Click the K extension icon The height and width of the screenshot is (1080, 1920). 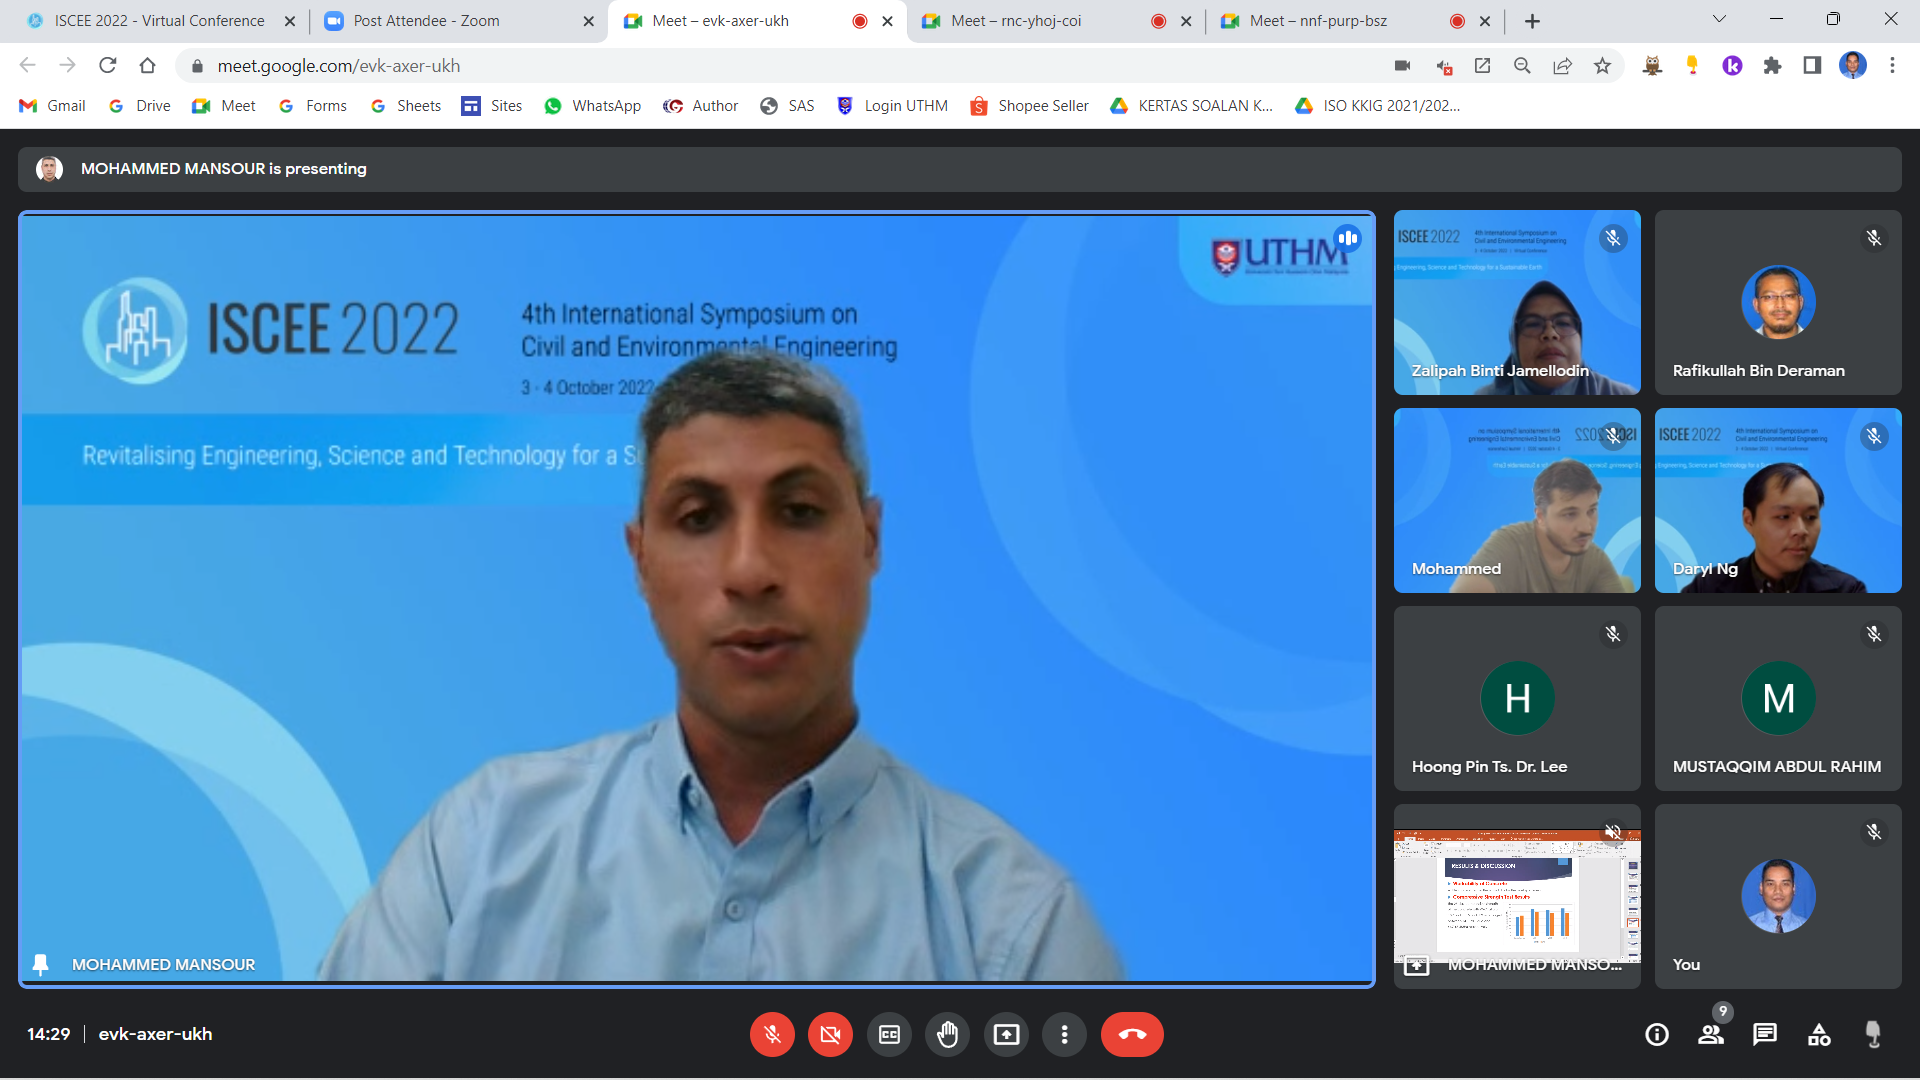point(1732,65)
